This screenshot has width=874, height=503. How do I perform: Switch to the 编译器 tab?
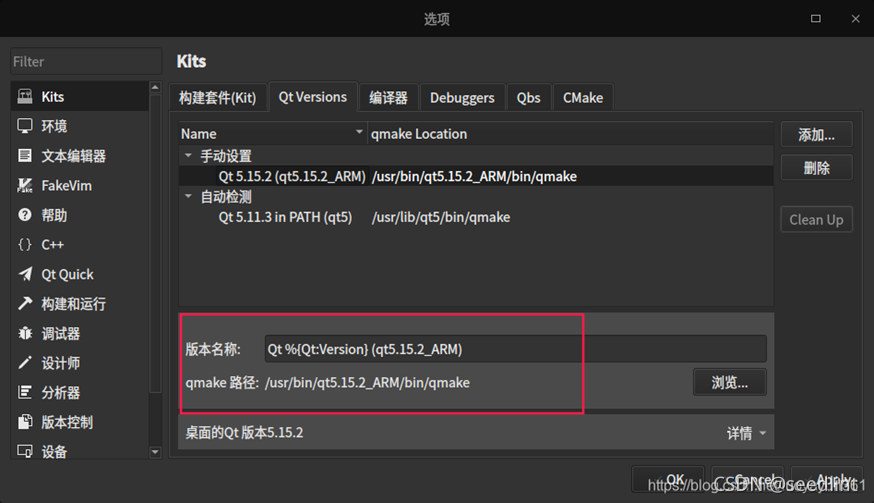388,98
